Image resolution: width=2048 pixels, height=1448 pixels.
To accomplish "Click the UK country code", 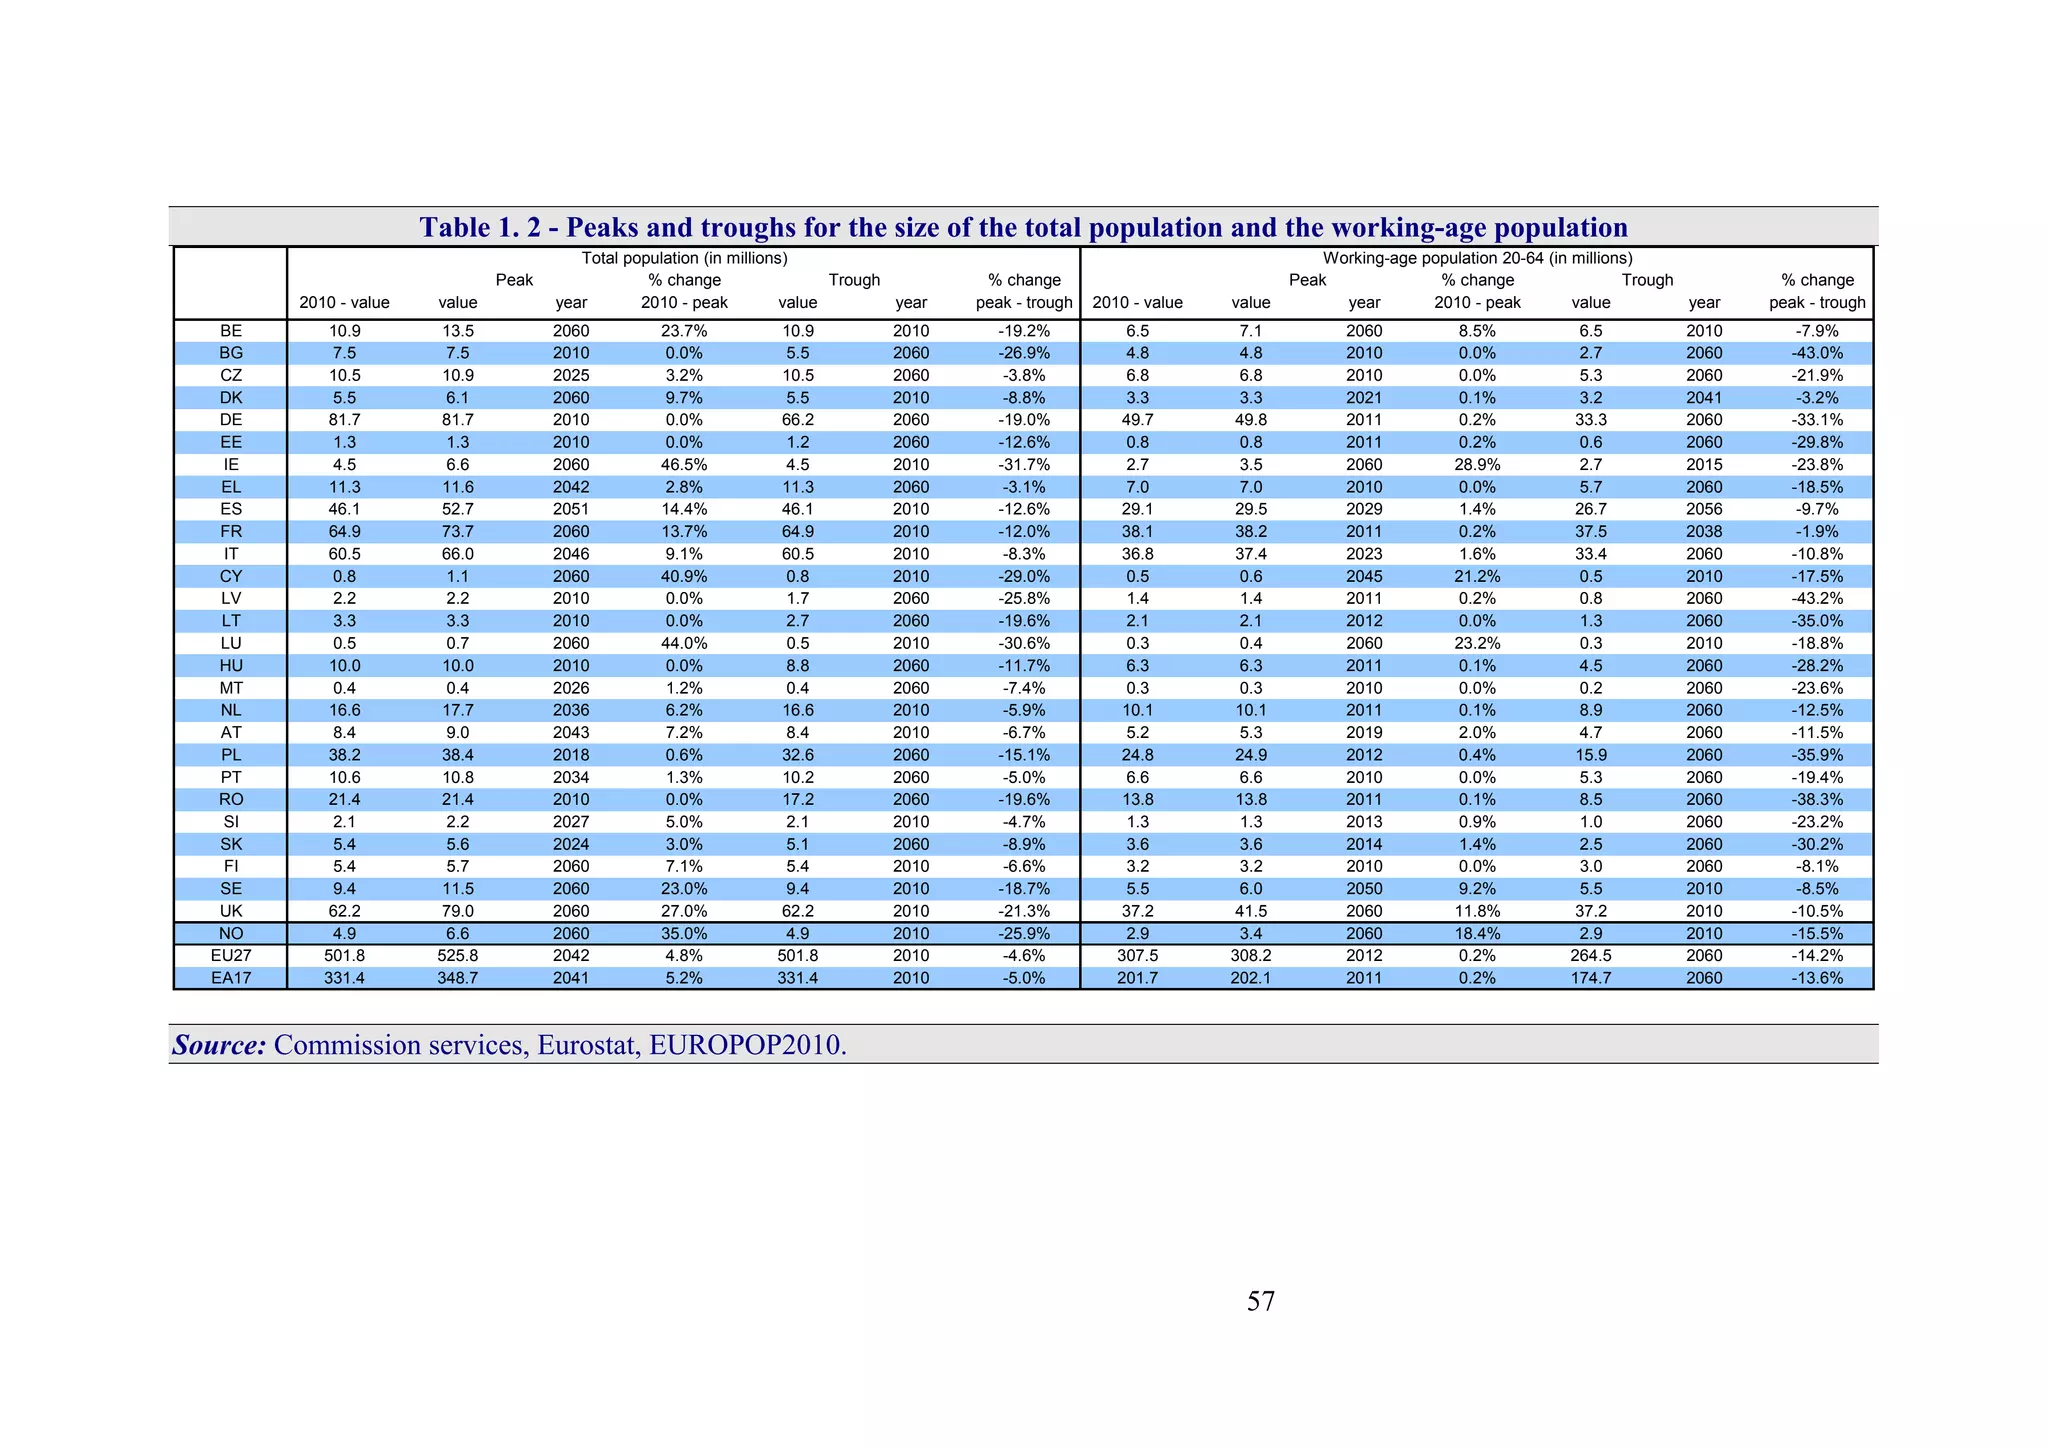I will (231, 911).
